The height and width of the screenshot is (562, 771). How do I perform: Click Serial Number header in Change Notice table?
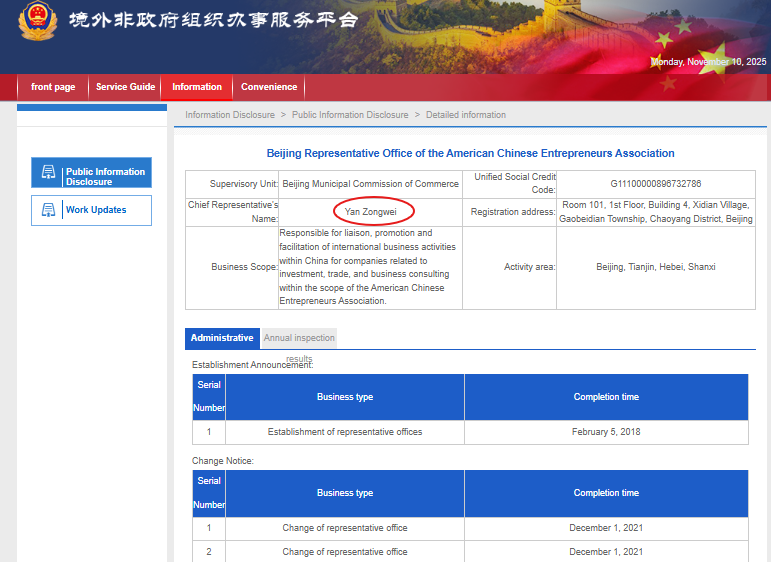coord(209,493)
